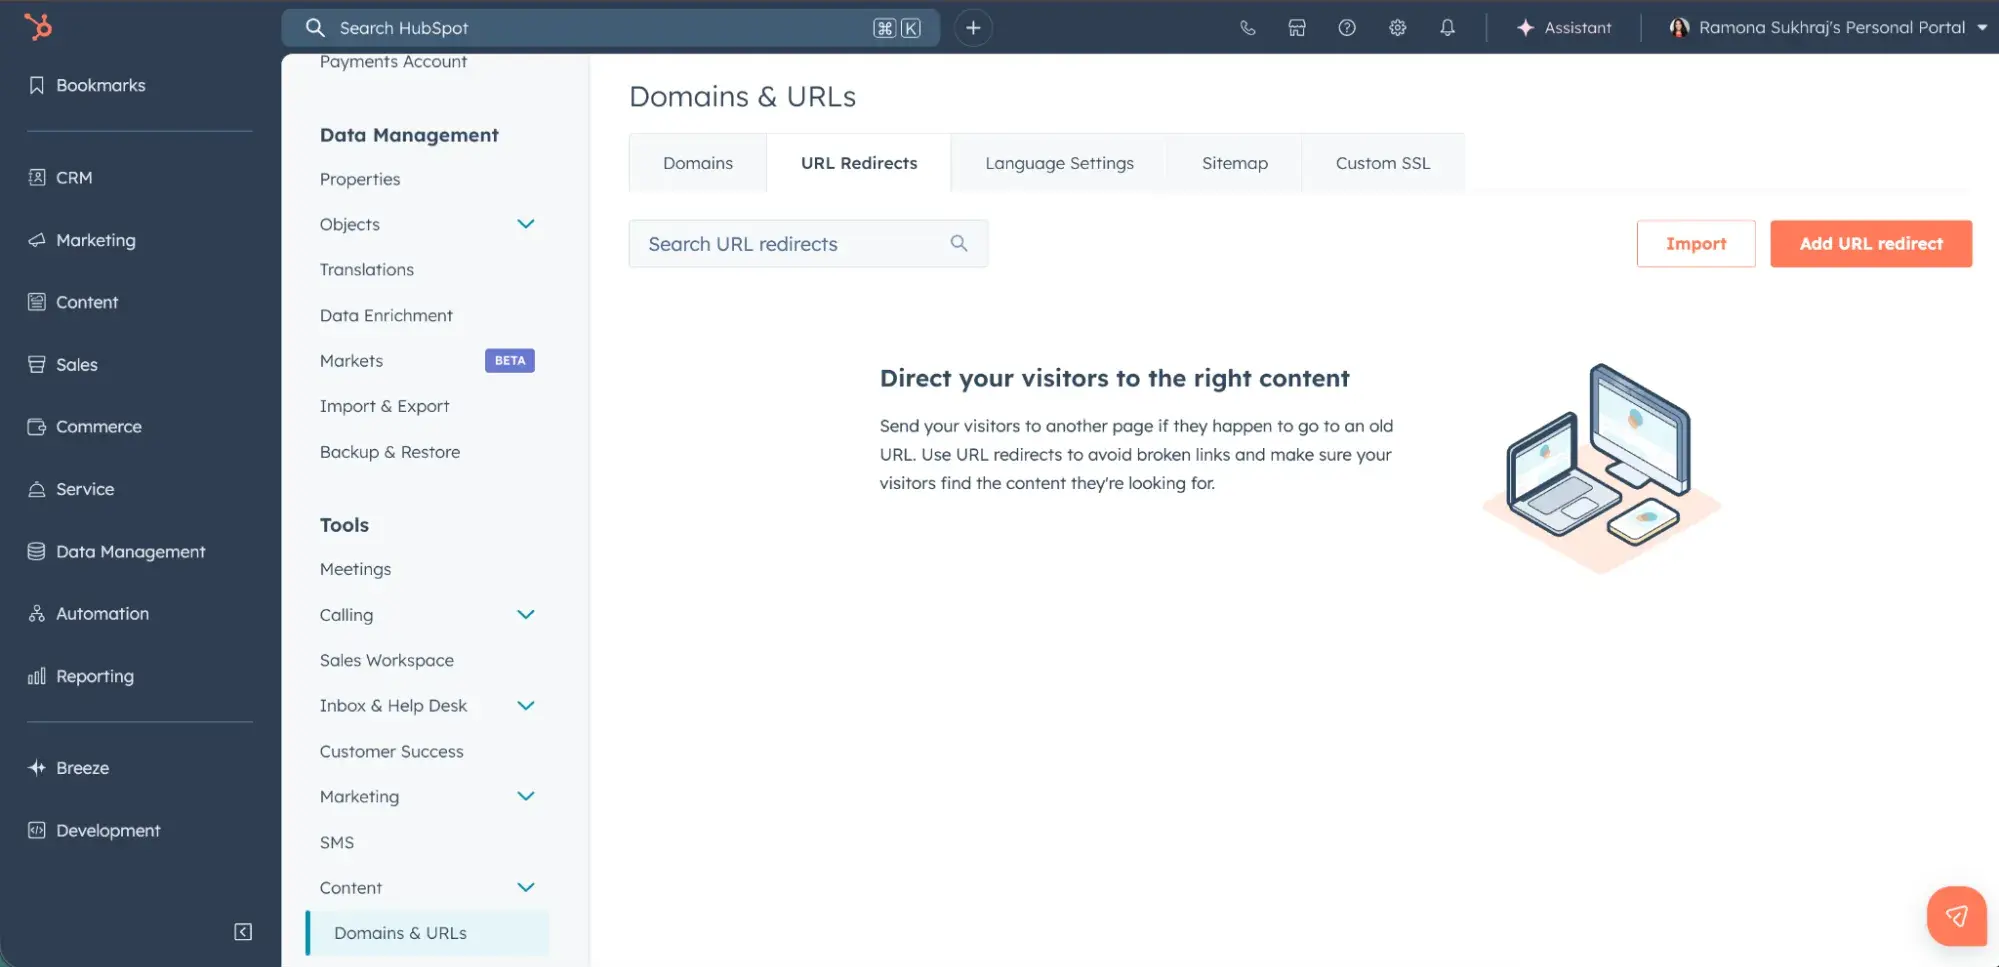Expand Inbox & Help Desk settings
Image resolution: width=1999 pixels, height=968 pixels.
(527, 705)
